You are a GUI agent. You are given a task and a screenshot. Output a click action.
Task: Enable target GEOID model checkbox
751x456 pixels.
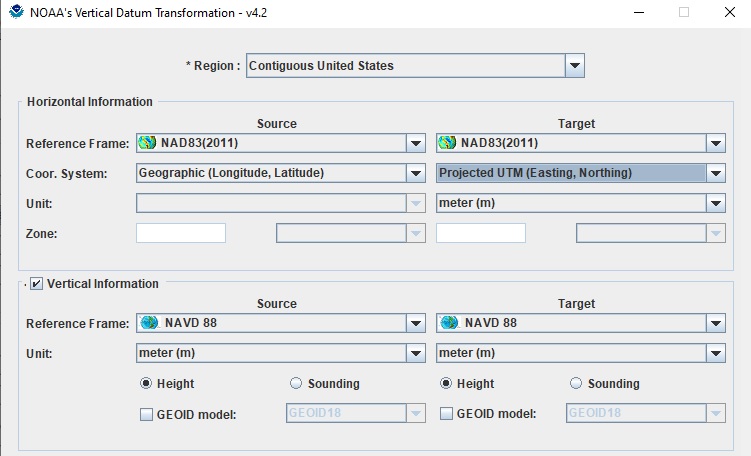click(x=446, y=414)
